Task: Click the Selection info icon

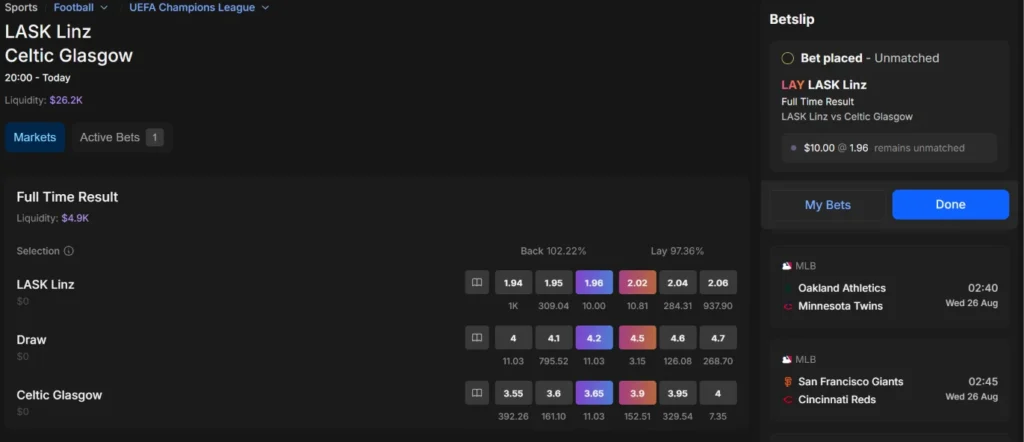Action: [x=69, y=251]
